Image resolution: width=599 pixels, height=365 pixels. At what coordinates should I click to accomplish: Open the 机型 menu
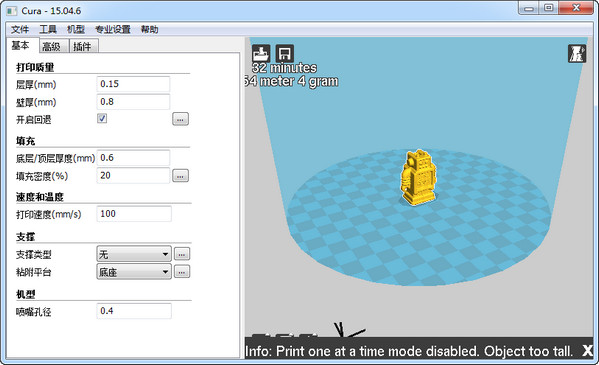click(x=76, y=29)
